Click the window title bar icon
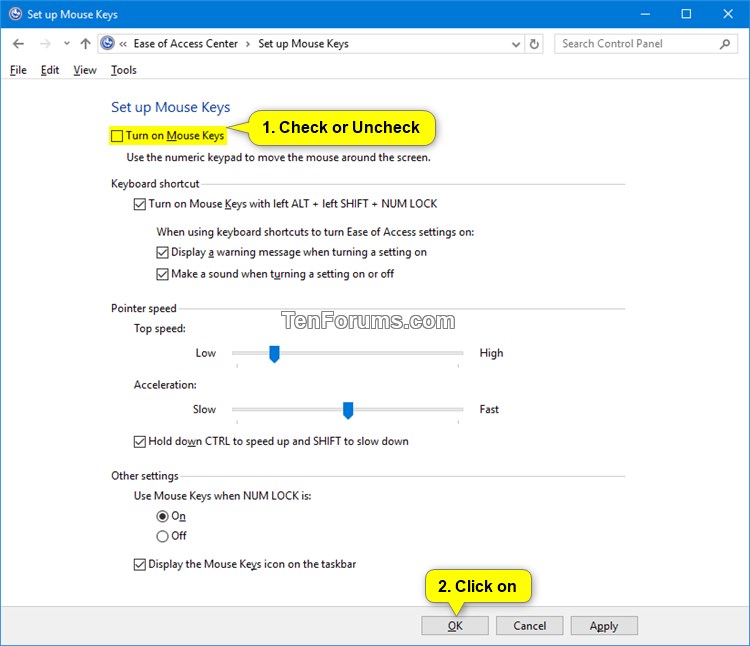 point(15,14)
